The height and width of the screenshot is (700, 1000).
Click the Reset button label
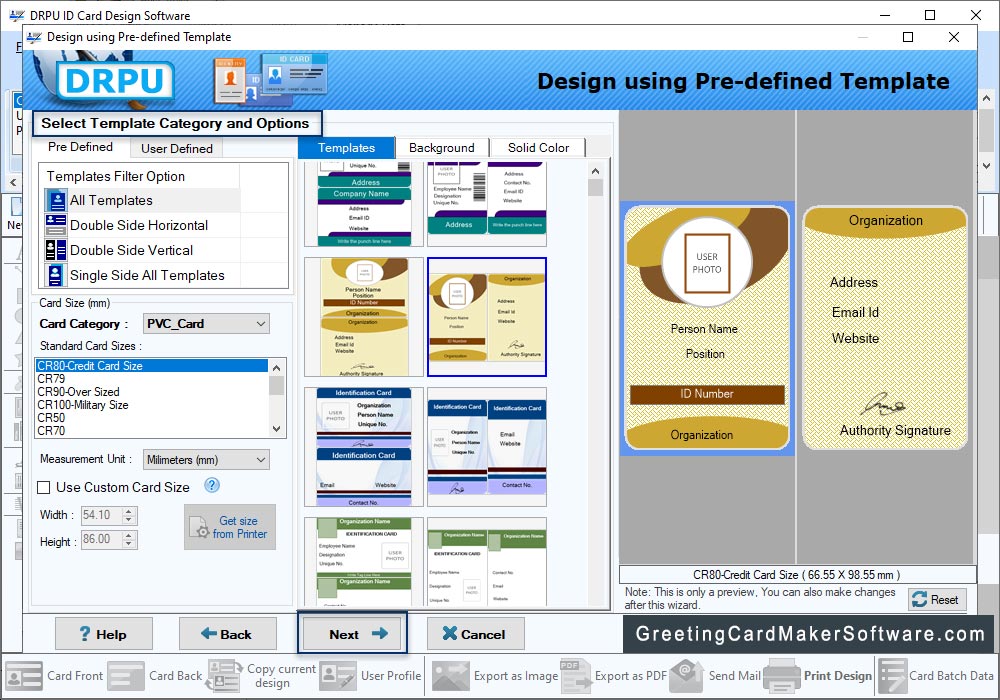944,600
